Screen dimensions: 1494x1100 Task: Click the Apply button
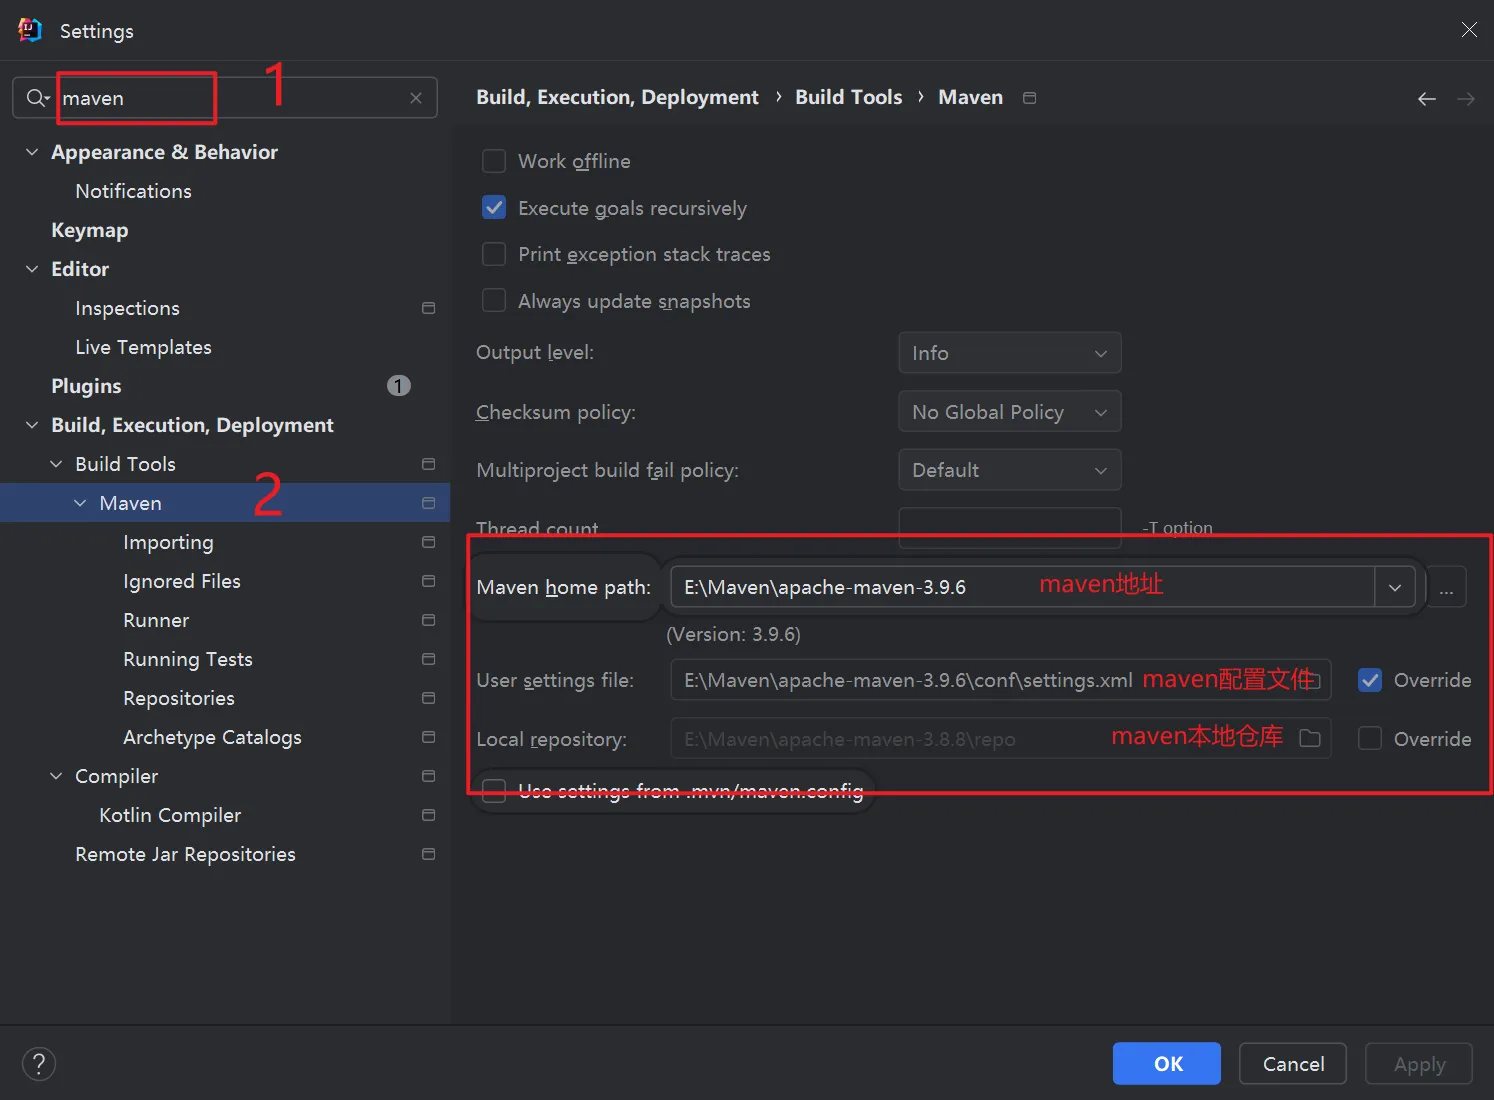pyautogui.click(x=1419, y=1064)
